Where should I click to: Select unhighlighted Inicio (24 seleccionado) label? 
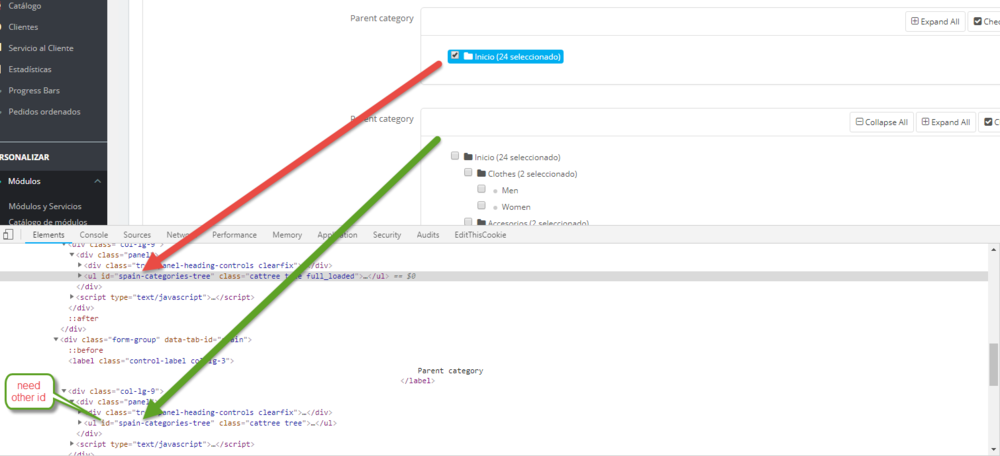[517, 157]
